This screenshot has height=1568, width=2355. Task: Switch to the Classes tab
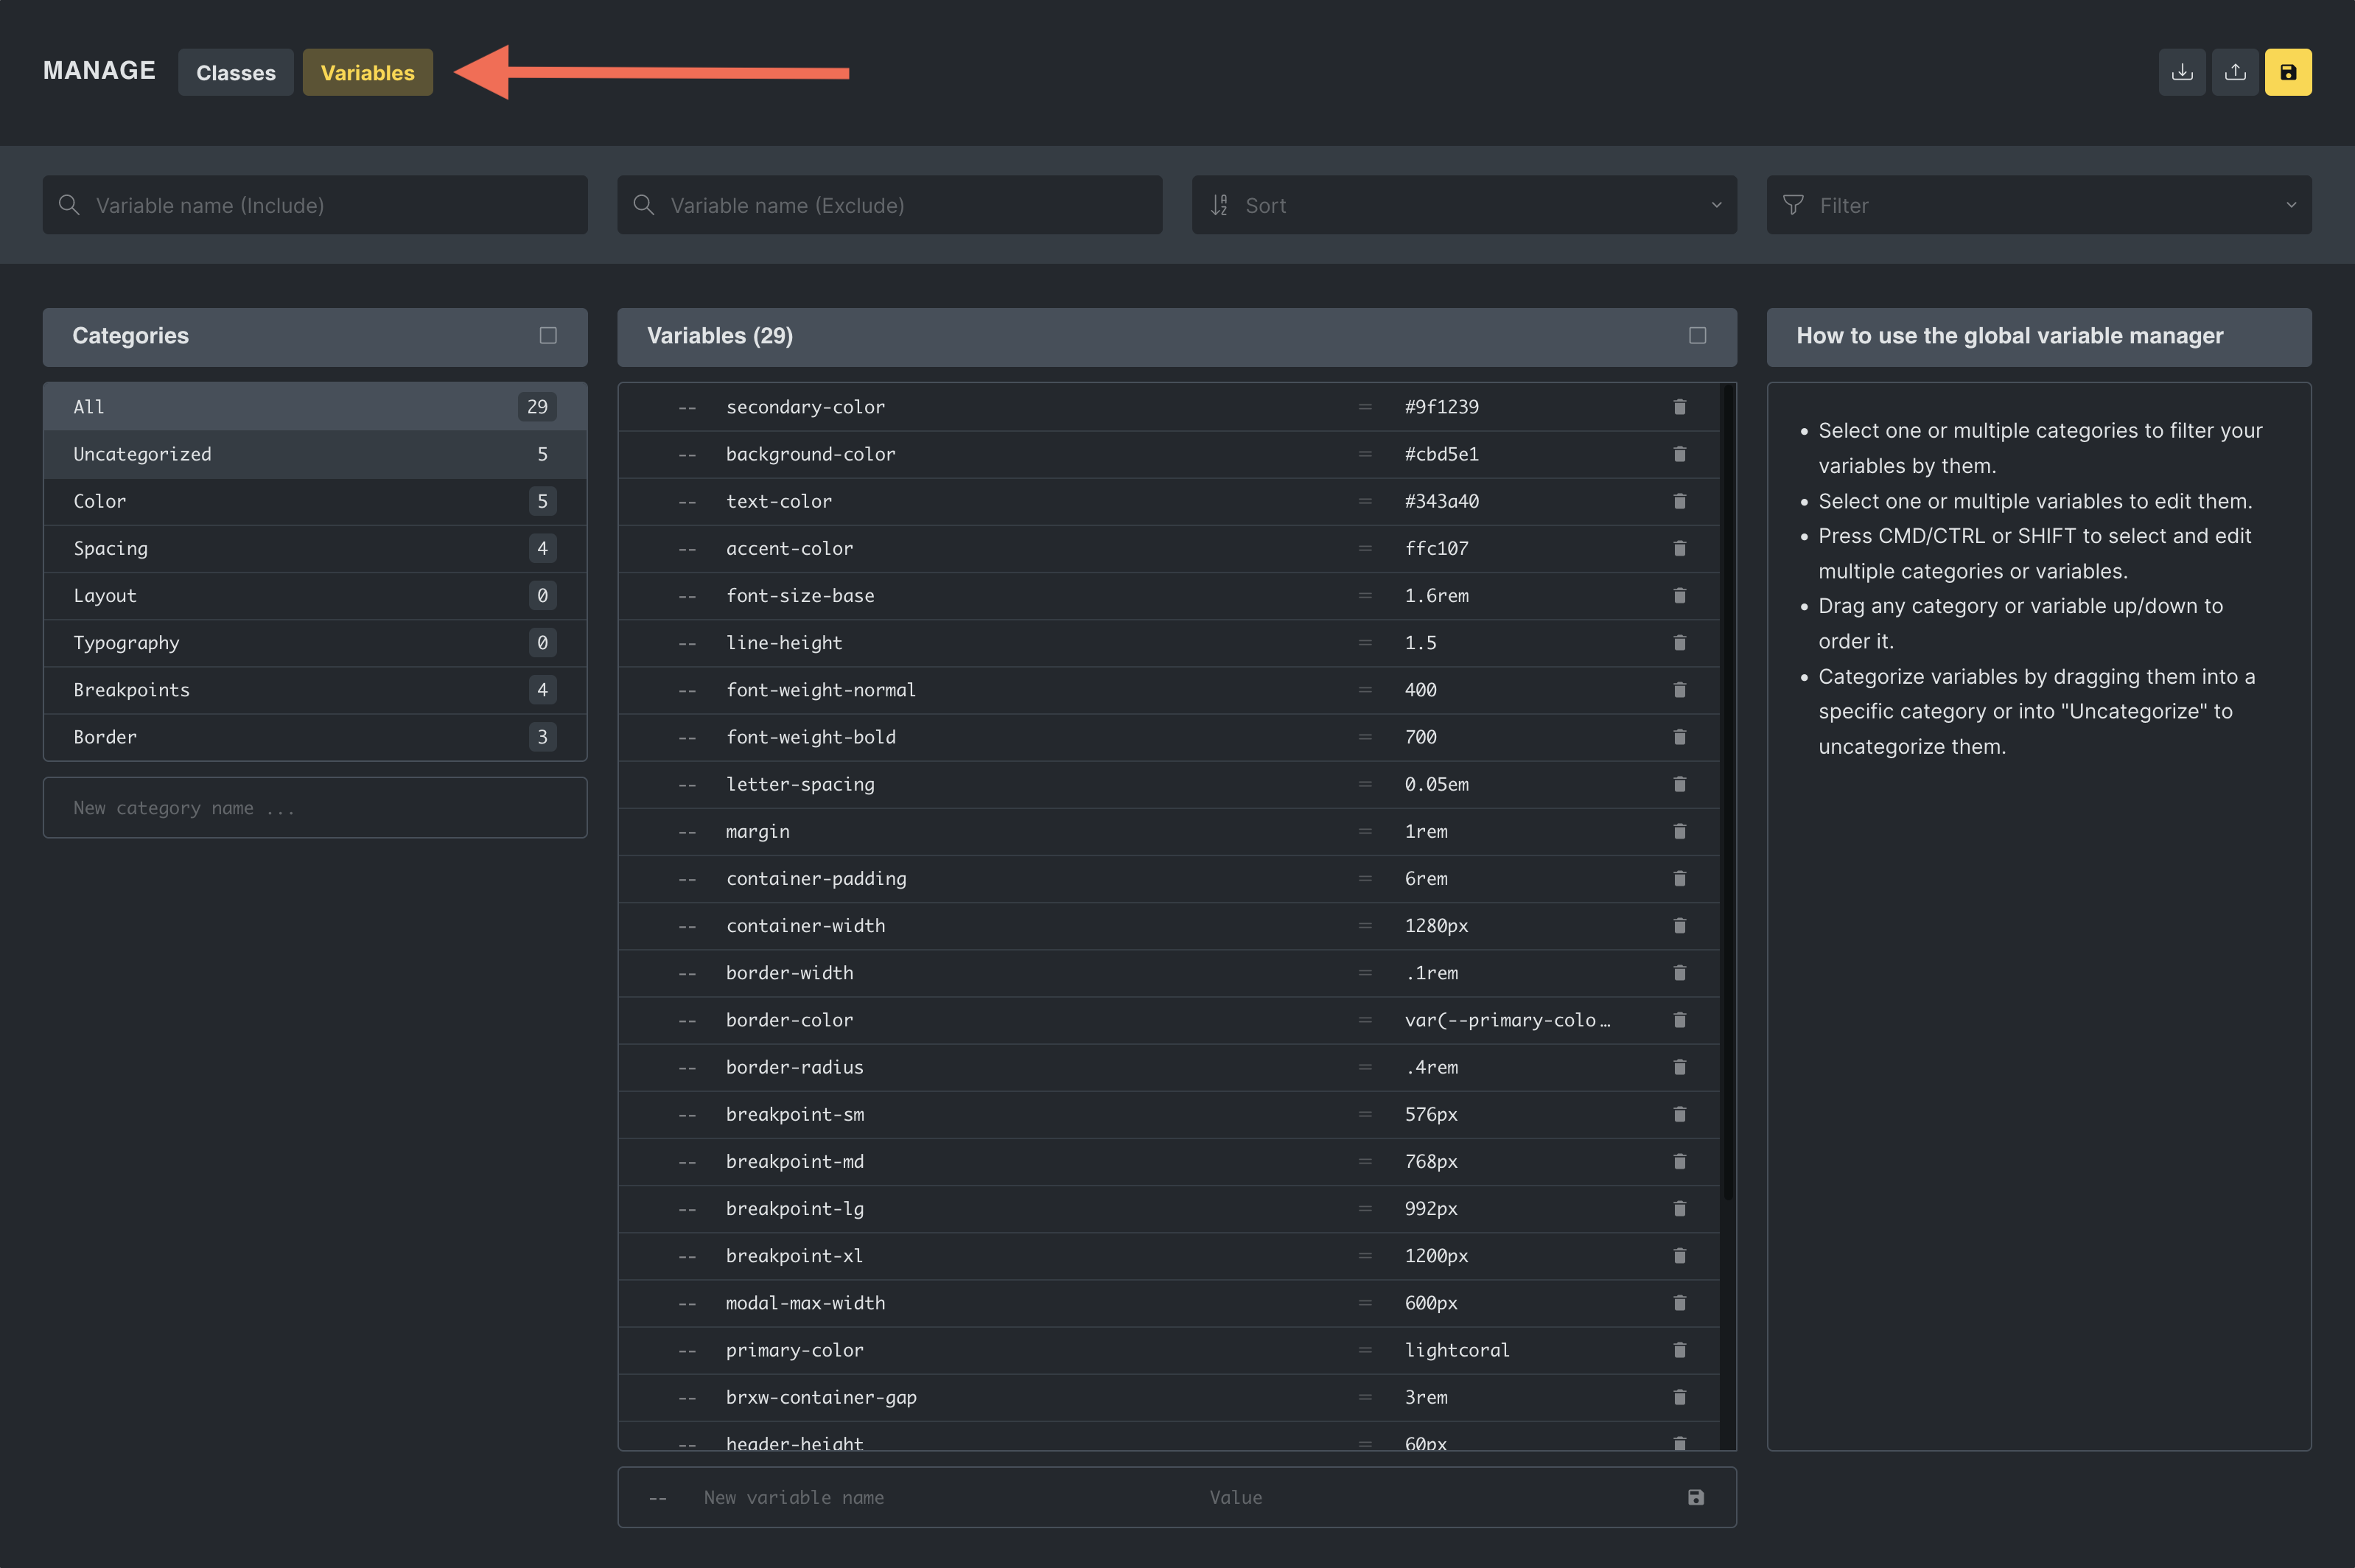235,73
